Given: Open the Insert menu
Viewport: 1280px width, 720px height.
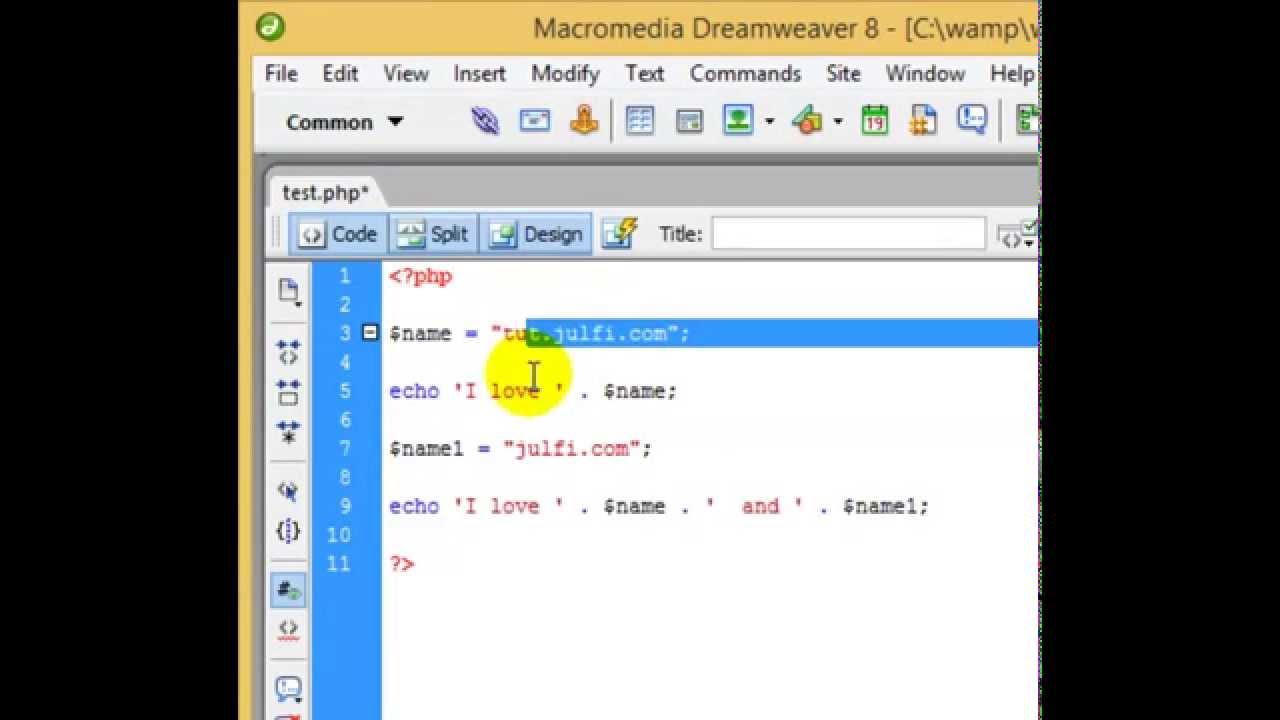Looking at the screenshot, I should [480, 74].
